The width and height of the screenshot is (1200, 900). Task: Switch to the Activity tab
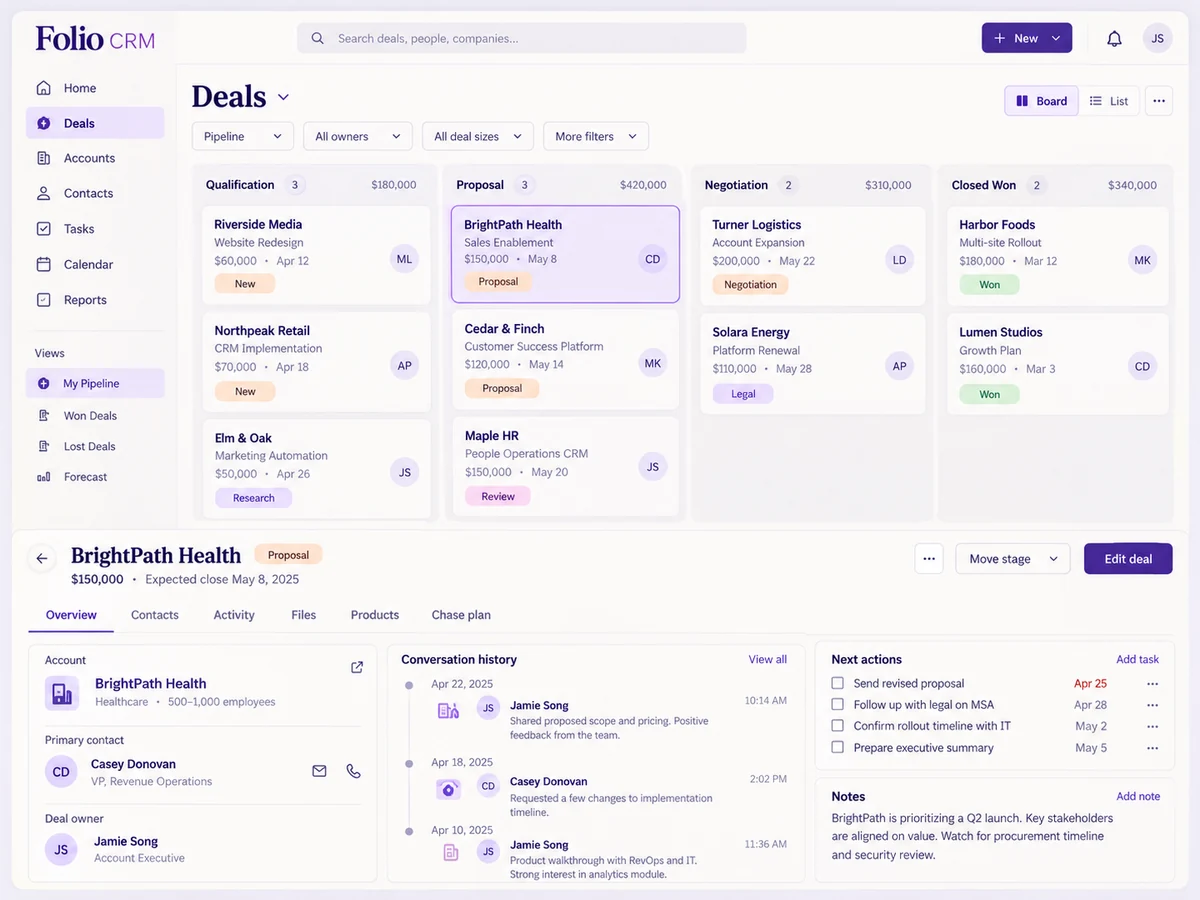click(x=234, y=615)
